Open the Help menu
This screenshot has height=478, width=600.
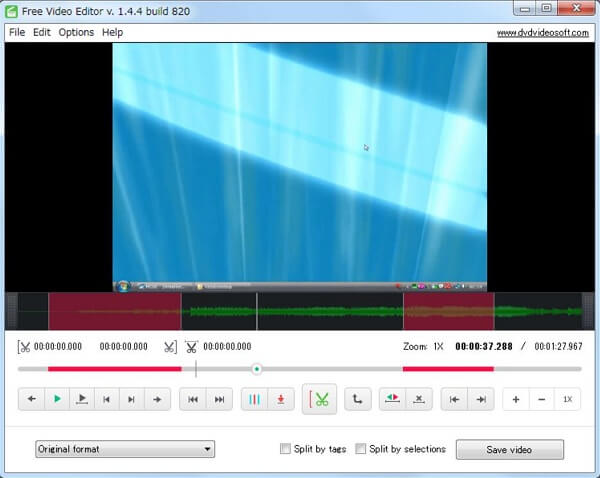pyautogui.click(x=112, y=32)
